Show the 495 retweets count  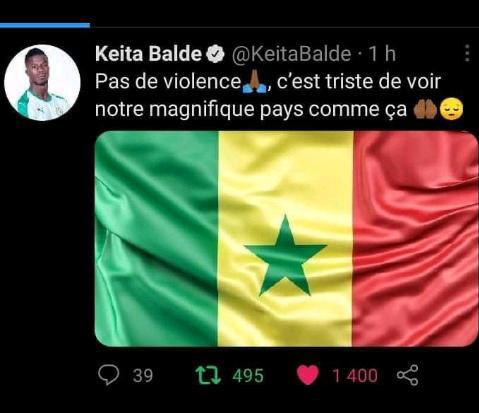point(248,375)
